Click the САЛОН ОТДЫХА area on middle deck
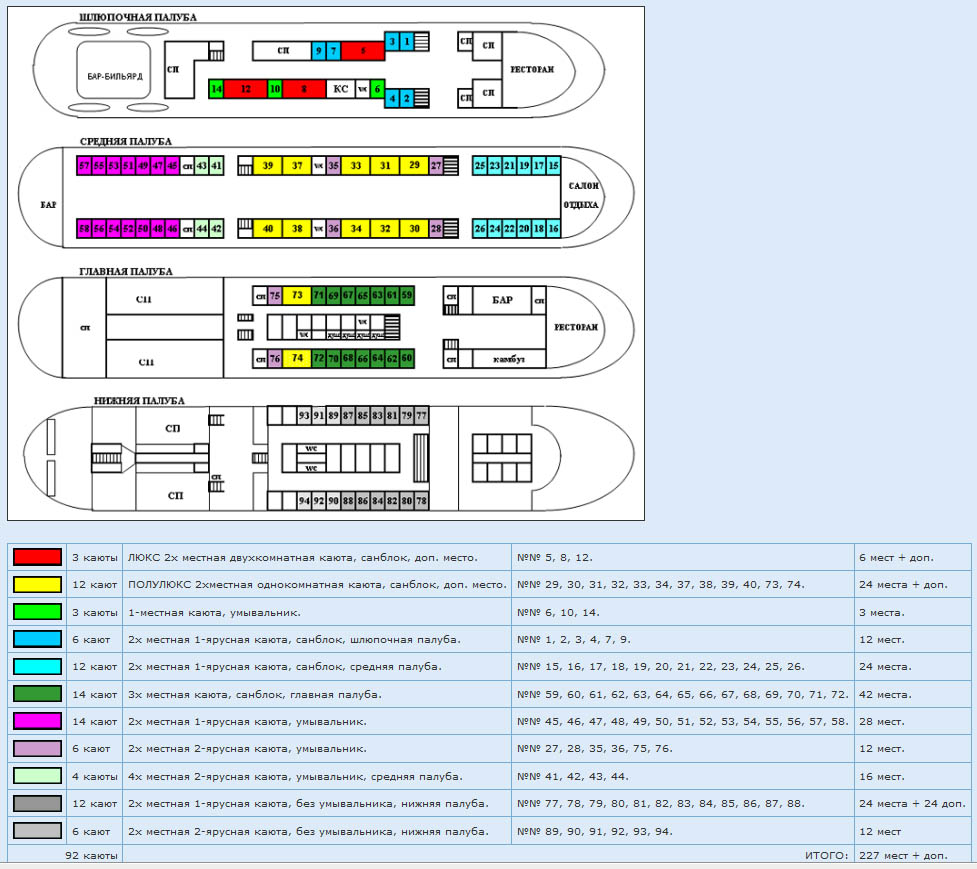977x869 pixels. click(583, 195)
